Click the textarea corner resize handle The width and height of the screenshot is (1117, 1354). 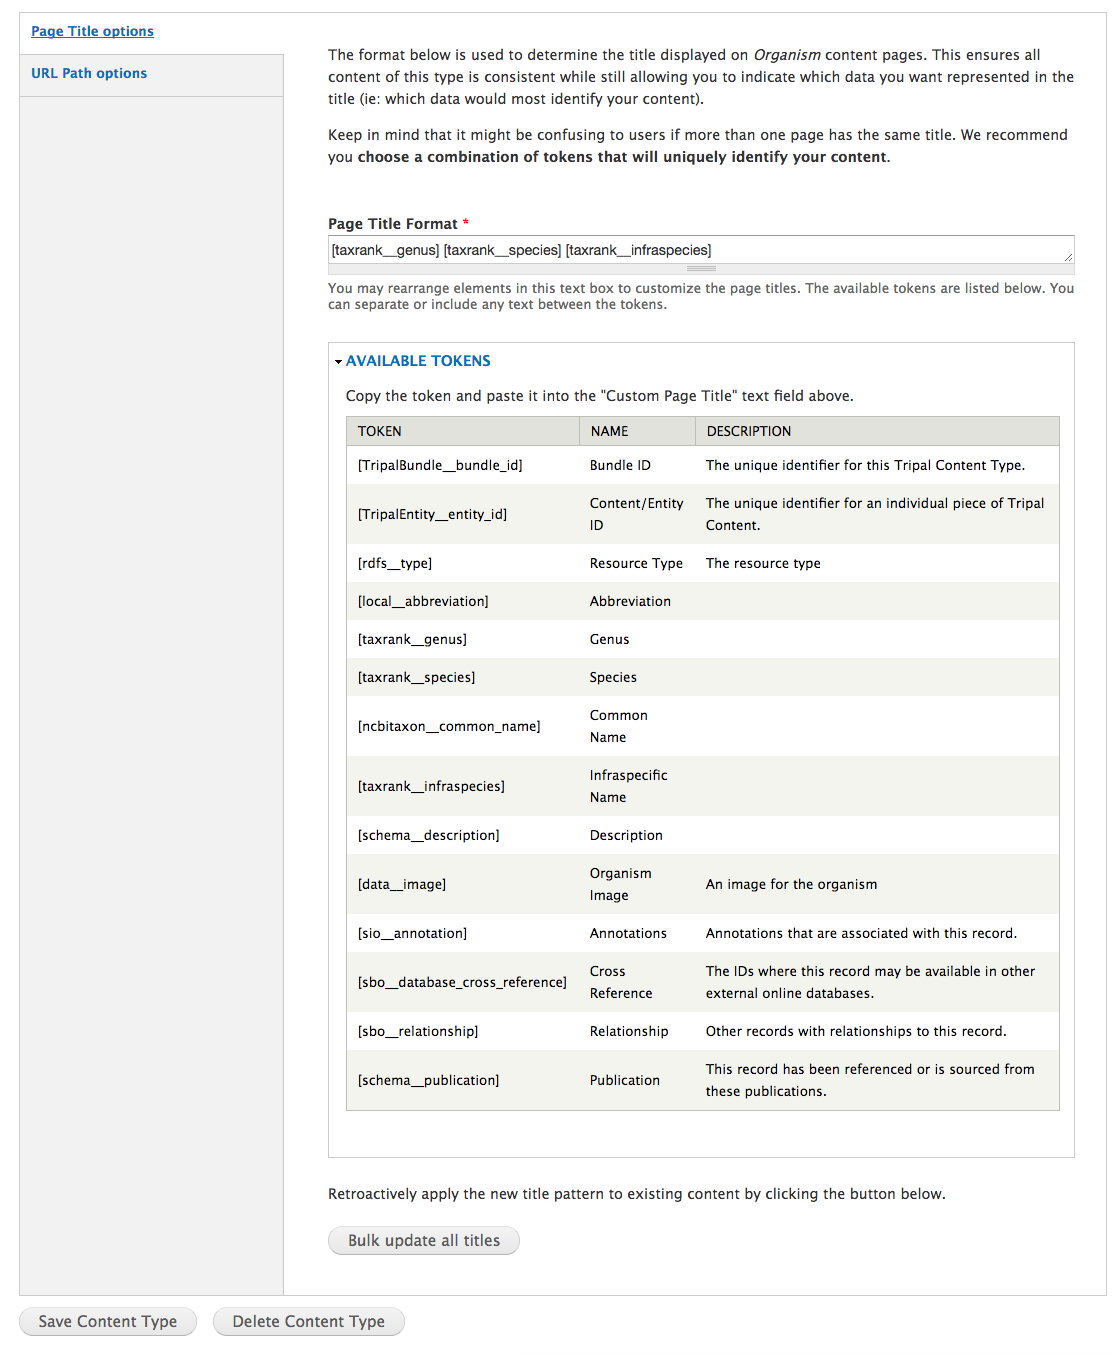[1068, 257]
